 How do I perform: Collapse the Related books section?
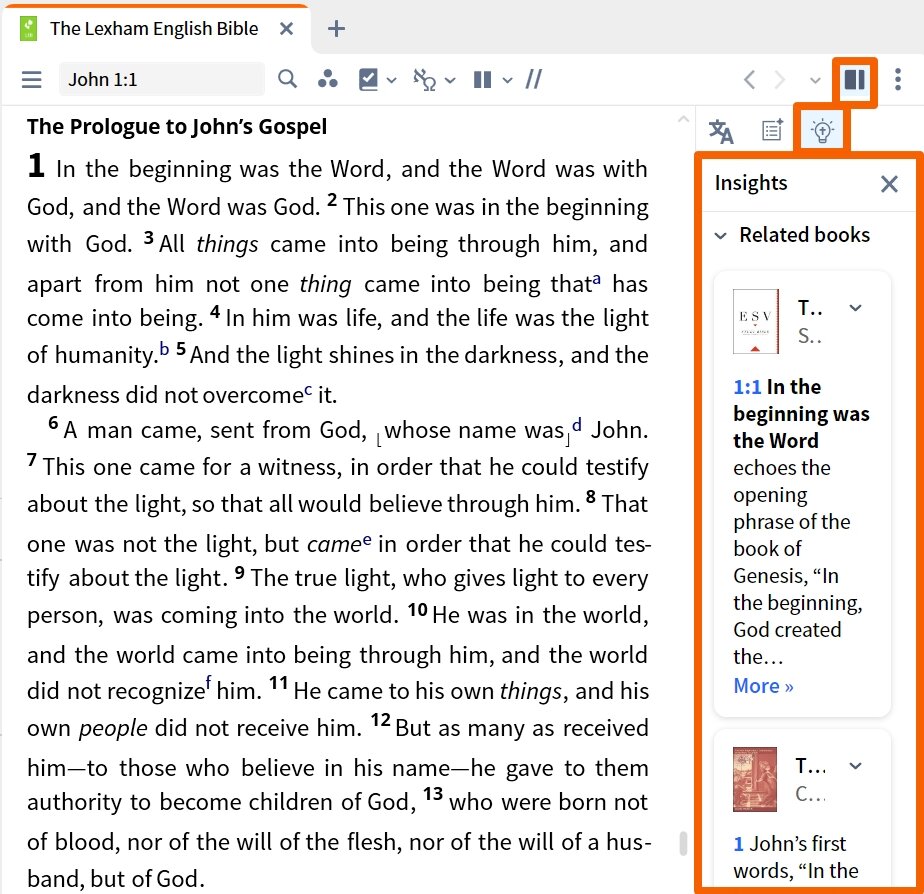coord(720,236)
